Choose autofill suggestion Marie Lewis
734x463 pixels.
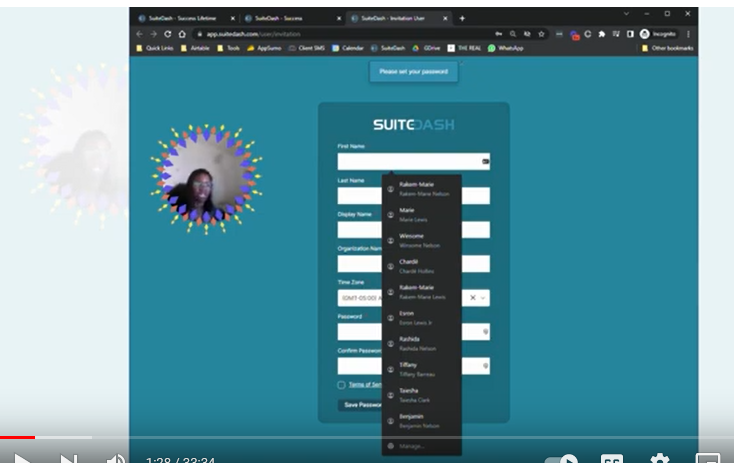pyautogui.click(x=422, y=215)
